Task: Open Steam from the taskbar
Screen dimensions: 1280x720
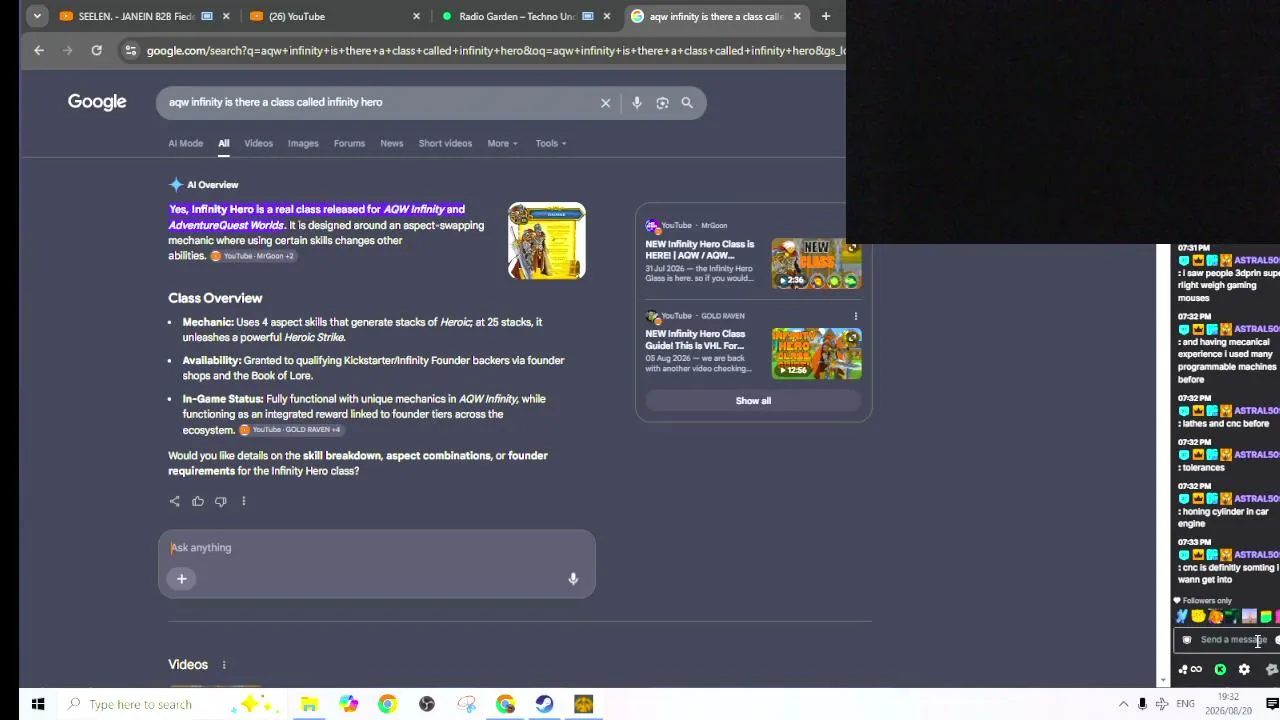Action: tap(544, 704)
